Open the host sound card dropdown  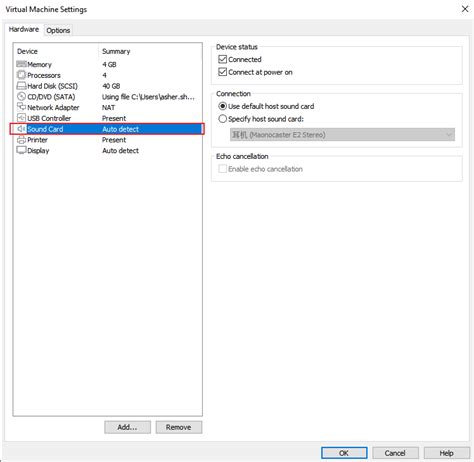(x=342, y=135)
